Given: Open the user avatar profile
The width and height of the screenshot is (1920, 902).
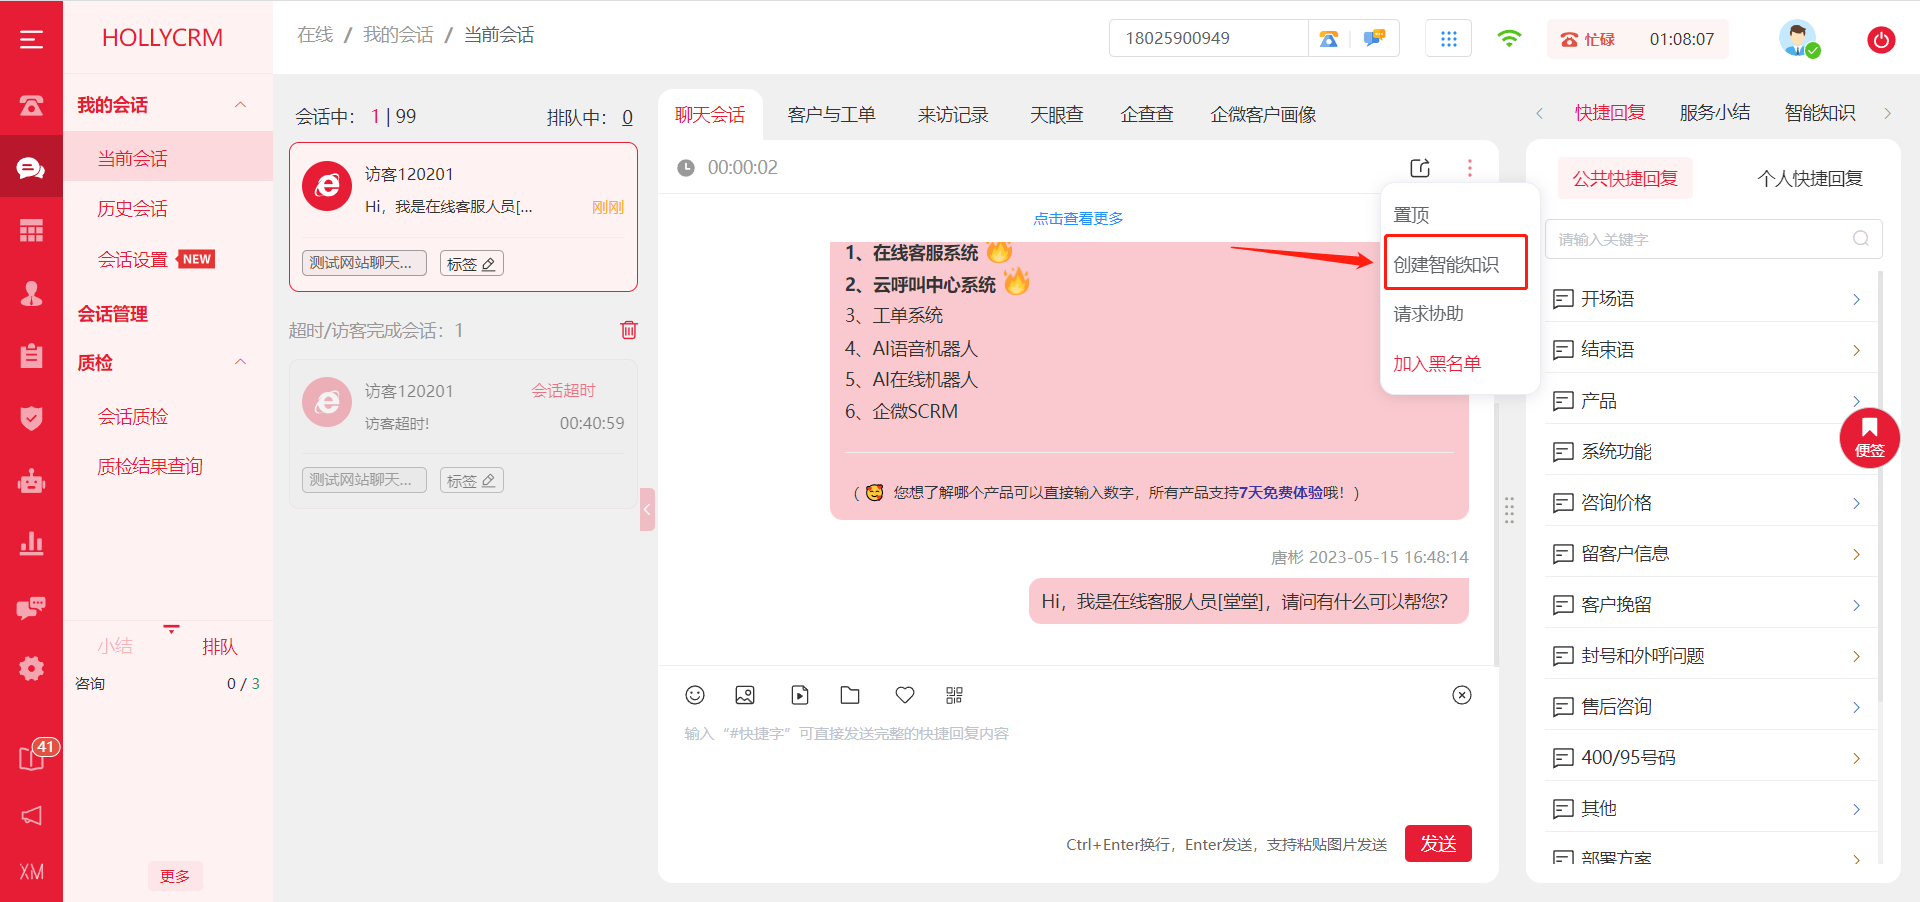Looking at the screenshot, I should coord(1798,39).
